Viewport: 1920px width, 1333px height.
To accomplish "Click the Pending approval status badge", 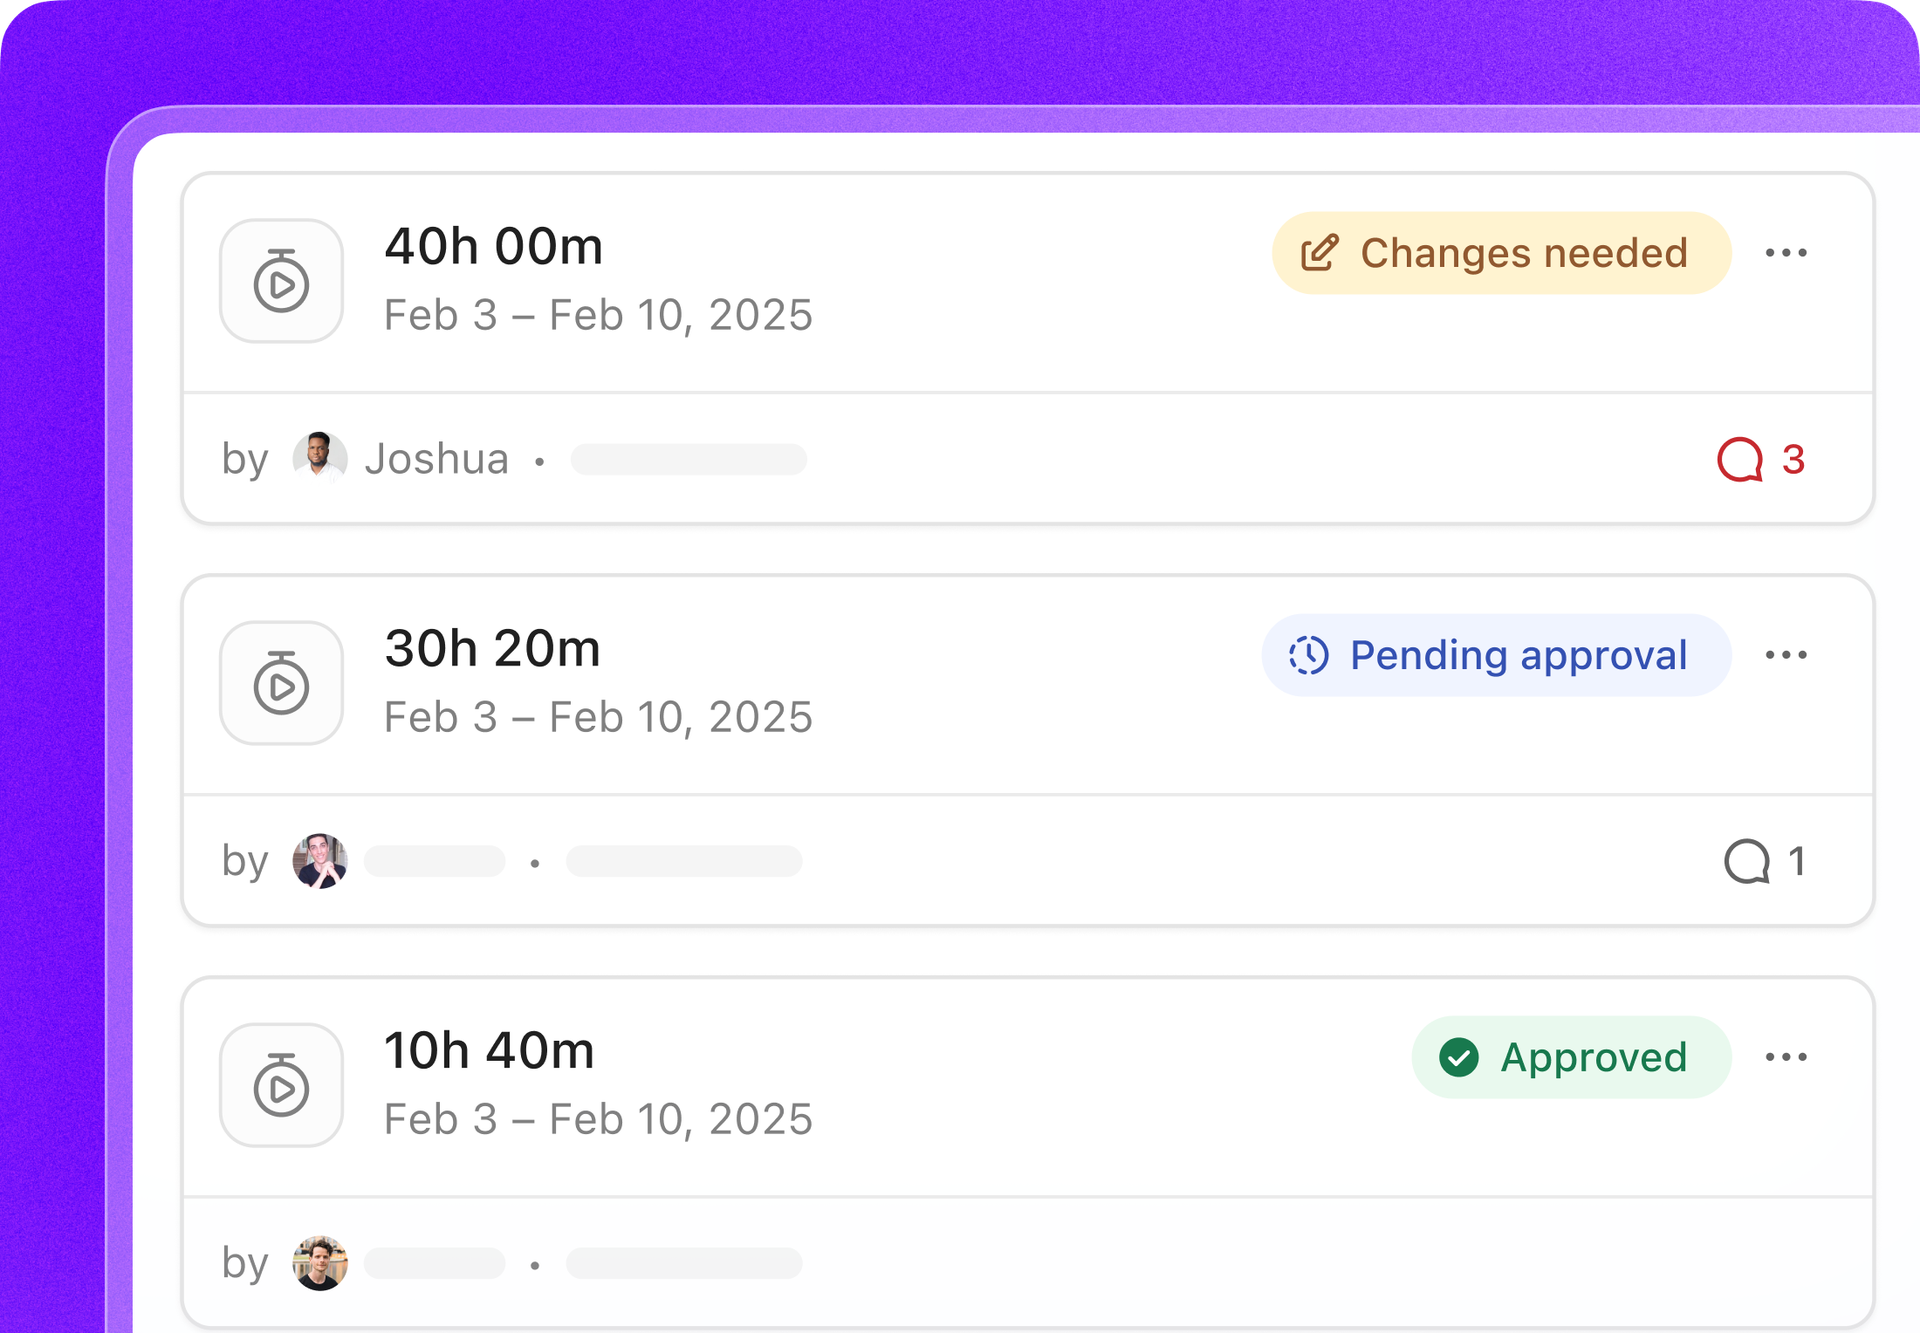I will (1496, 655).
